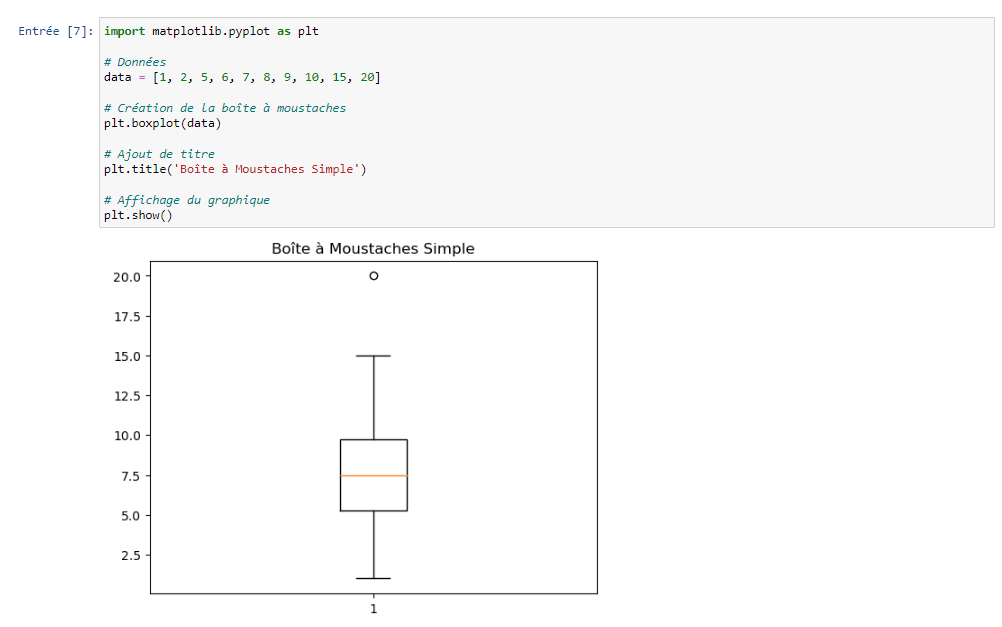Click the outlier circle at value 20
The image size is (1002, 627).
click(374, 276)
